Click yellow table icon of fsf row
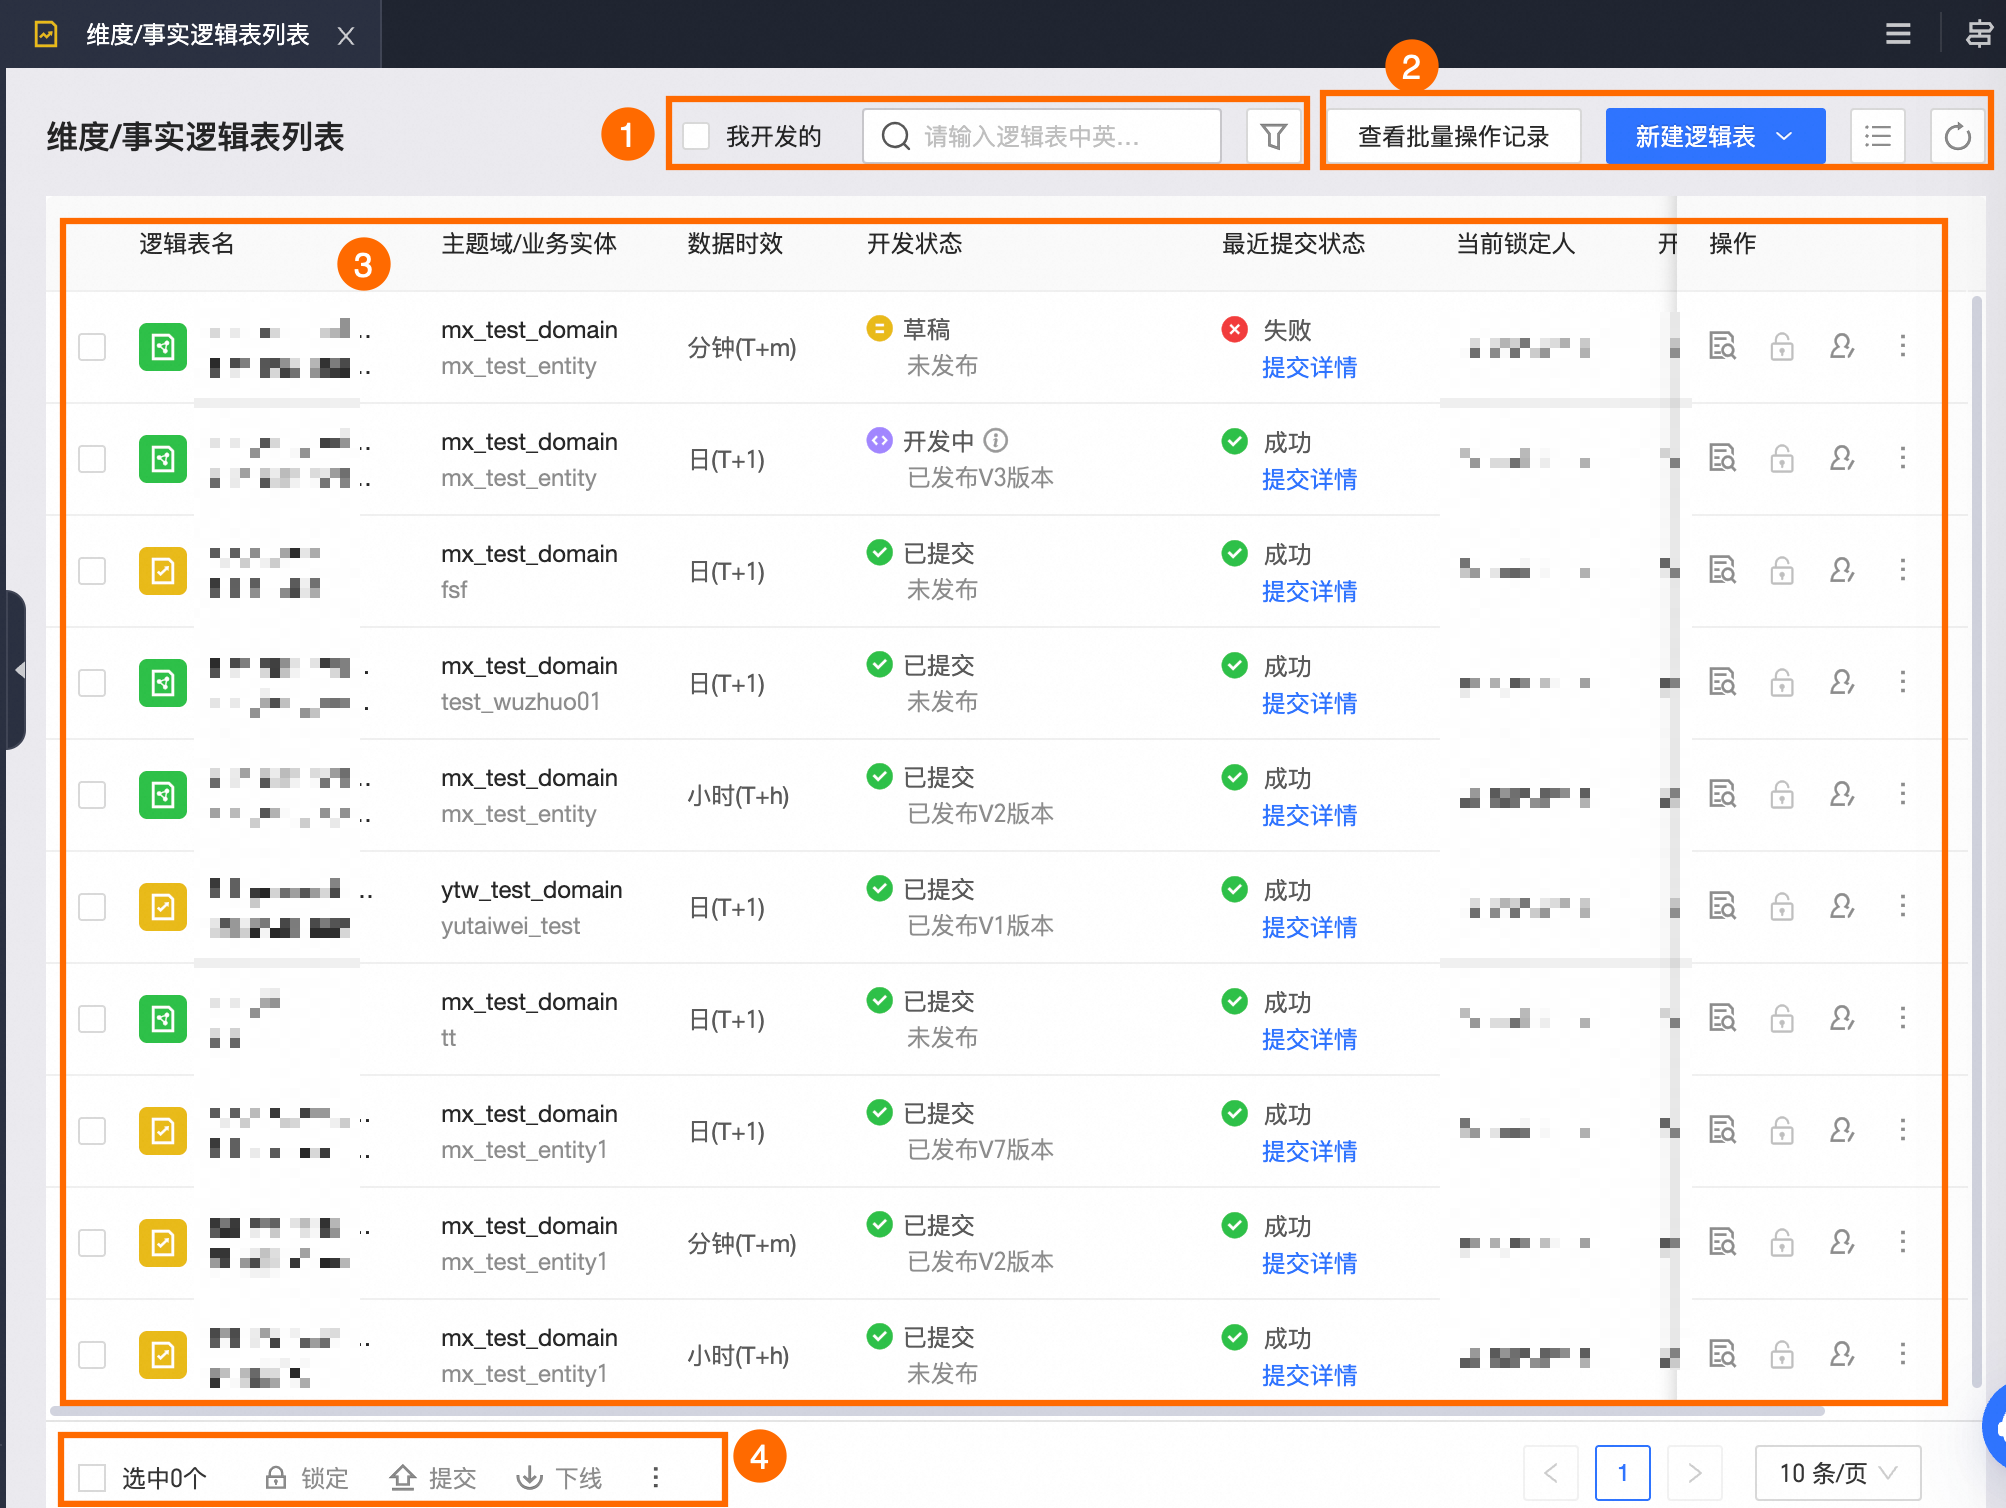This screenshot has width=2006, height=1508. click(x=163, y=571)
